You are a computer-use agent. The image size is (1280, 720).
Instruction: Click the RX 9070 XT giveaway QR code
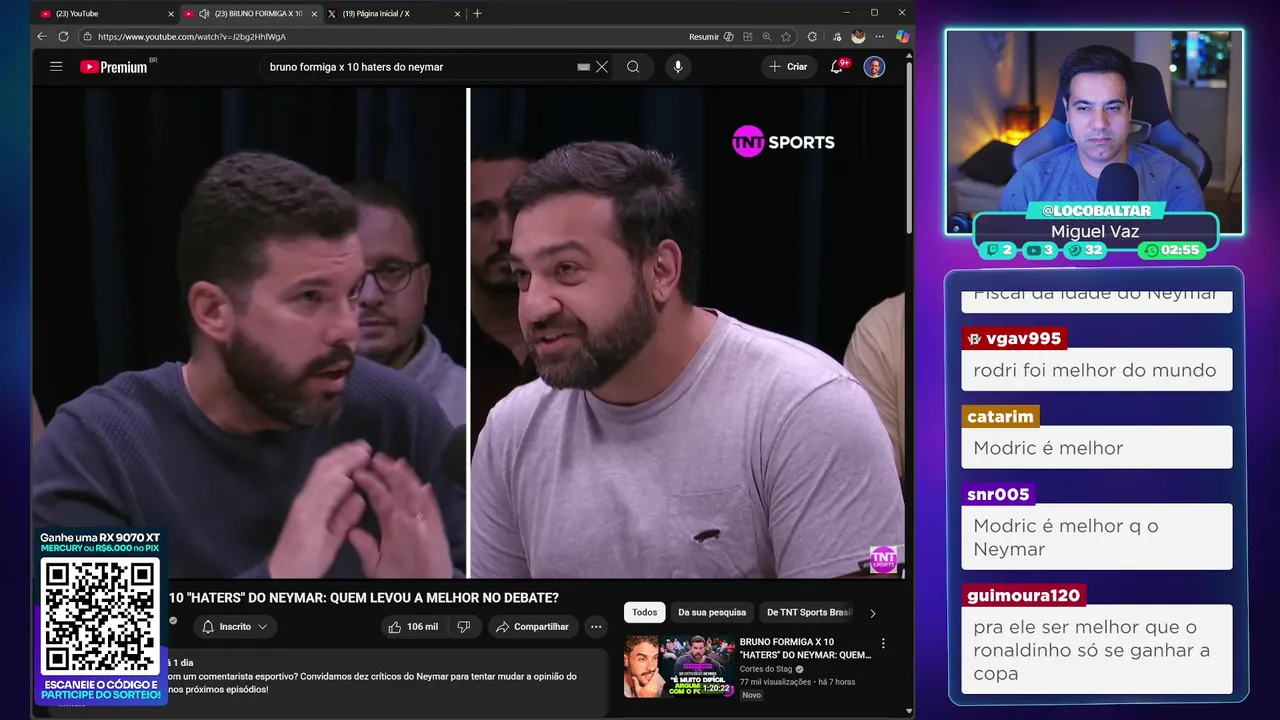coord(100,615)
